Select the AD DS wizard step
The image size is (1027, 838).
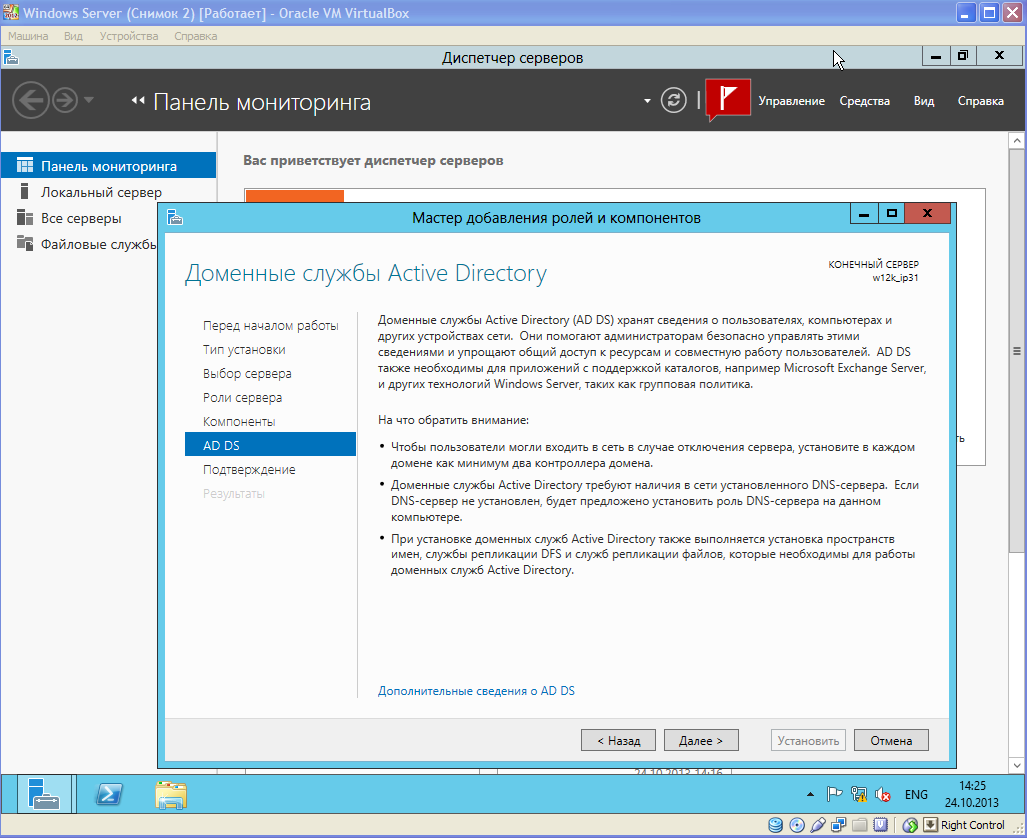(271, 445)
